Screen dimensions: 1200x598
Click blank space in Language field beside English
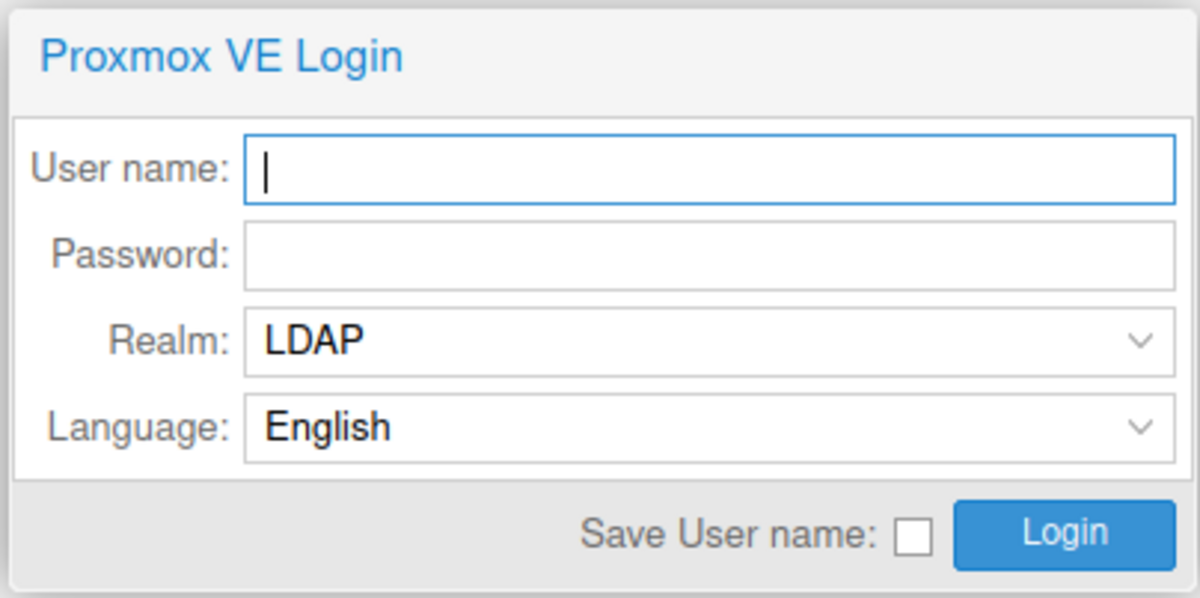(750, 428)
